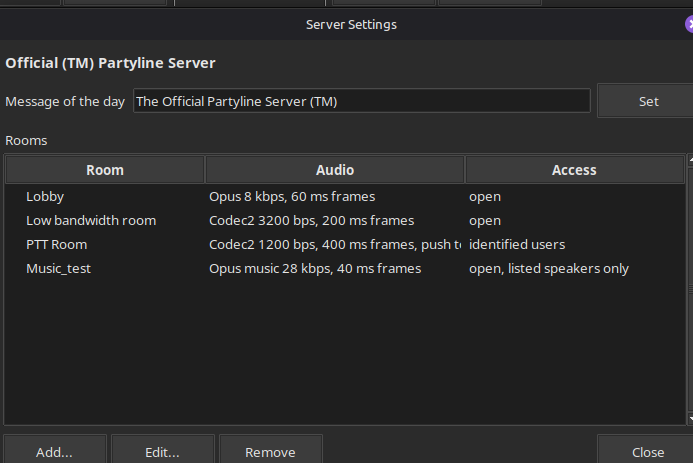Screen dimensions: 693x463
Task: Edit the Message of the day text field
Action: point(362,101)
